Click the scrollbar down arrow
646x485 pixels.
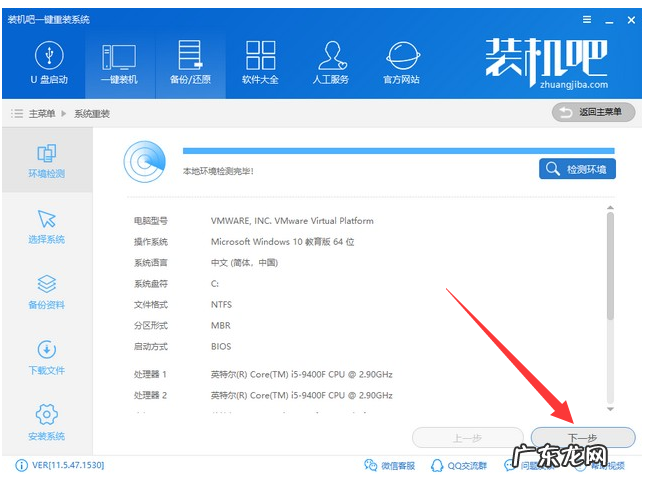[611, 409]
